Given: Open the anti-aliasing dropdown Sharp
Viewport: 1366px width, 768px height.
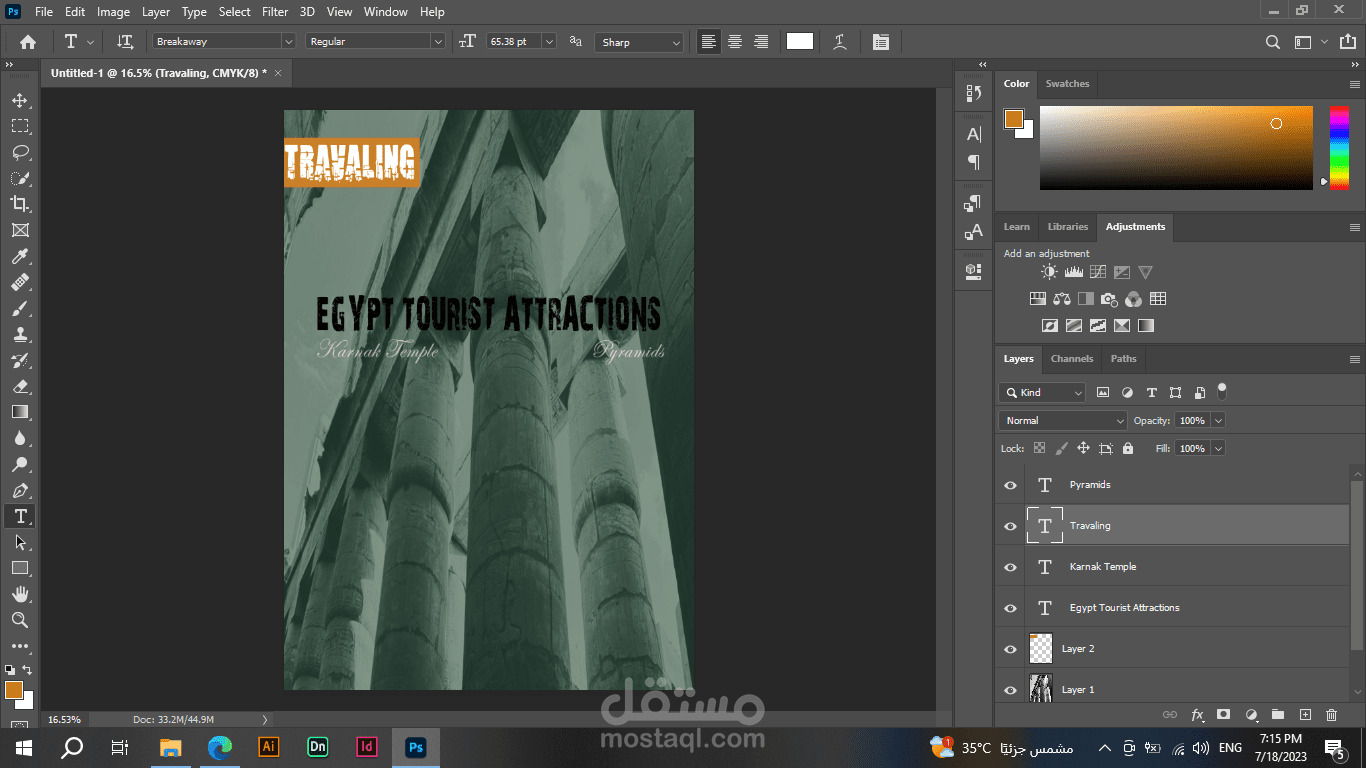Looking at the screenshot, I should pos(639,42).
